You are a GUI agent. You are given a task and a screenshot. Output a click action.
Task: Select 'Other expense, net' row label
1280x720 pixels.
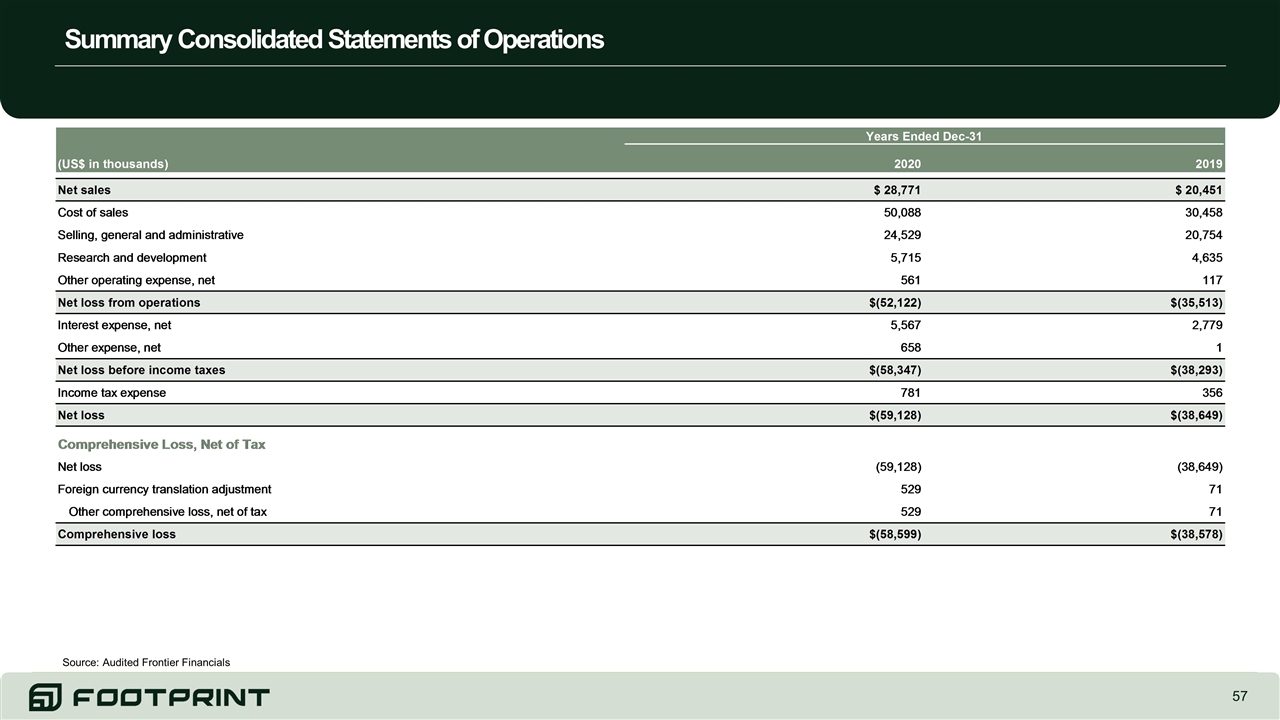pos(109,348)
